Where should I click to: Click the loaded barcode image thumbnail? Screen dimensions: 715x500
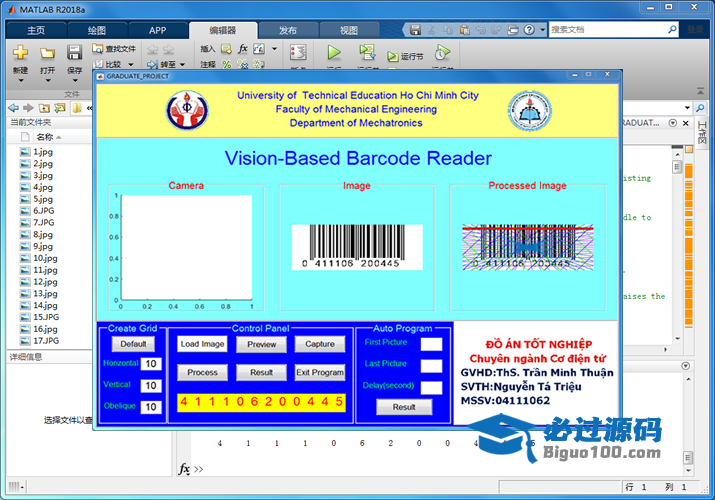[x=357, y=247]
